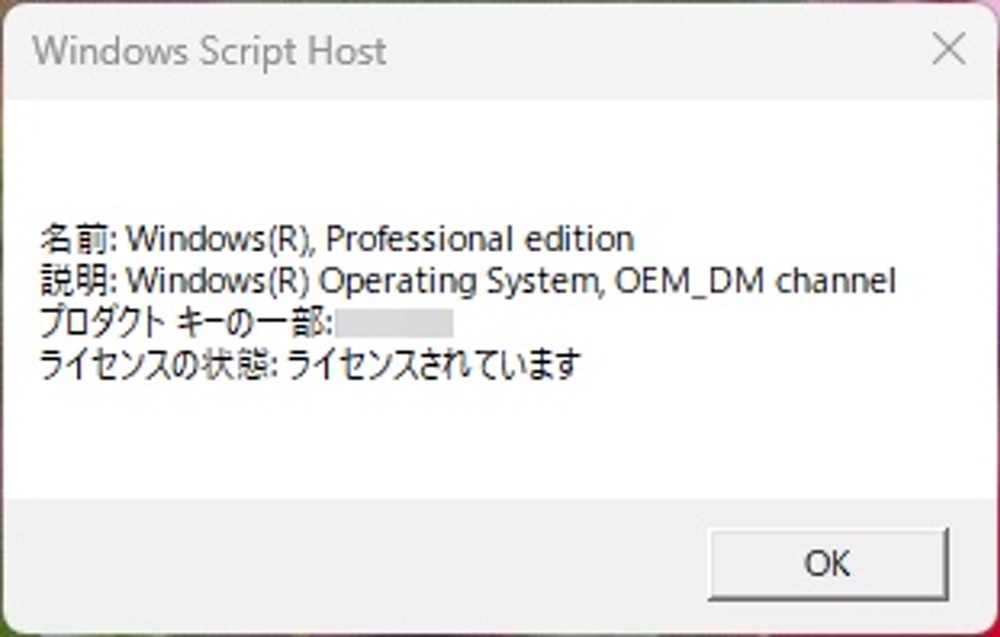Click the word channel in the description line
Screen dimensions: 1000x637
[836, 281]
